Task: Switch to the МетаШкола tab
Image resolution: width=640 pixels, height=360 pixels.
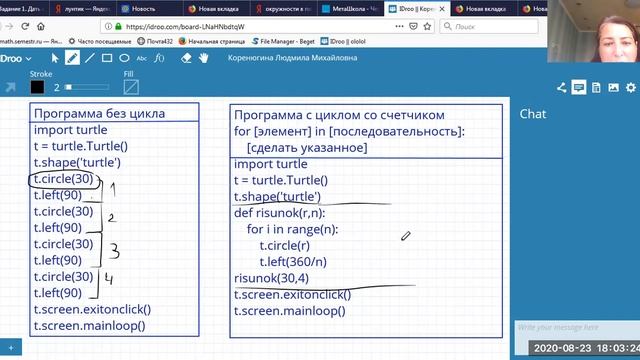Action: click(x=350, y=9)
